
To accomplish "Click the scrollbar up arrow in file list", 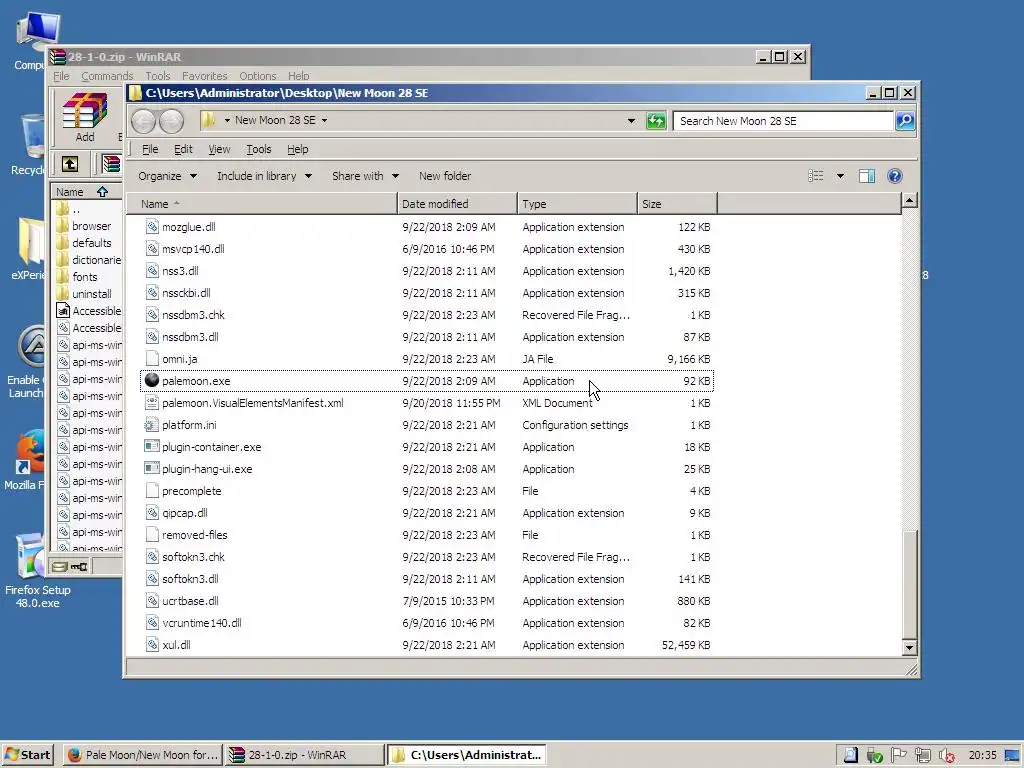I will (909, 200).
